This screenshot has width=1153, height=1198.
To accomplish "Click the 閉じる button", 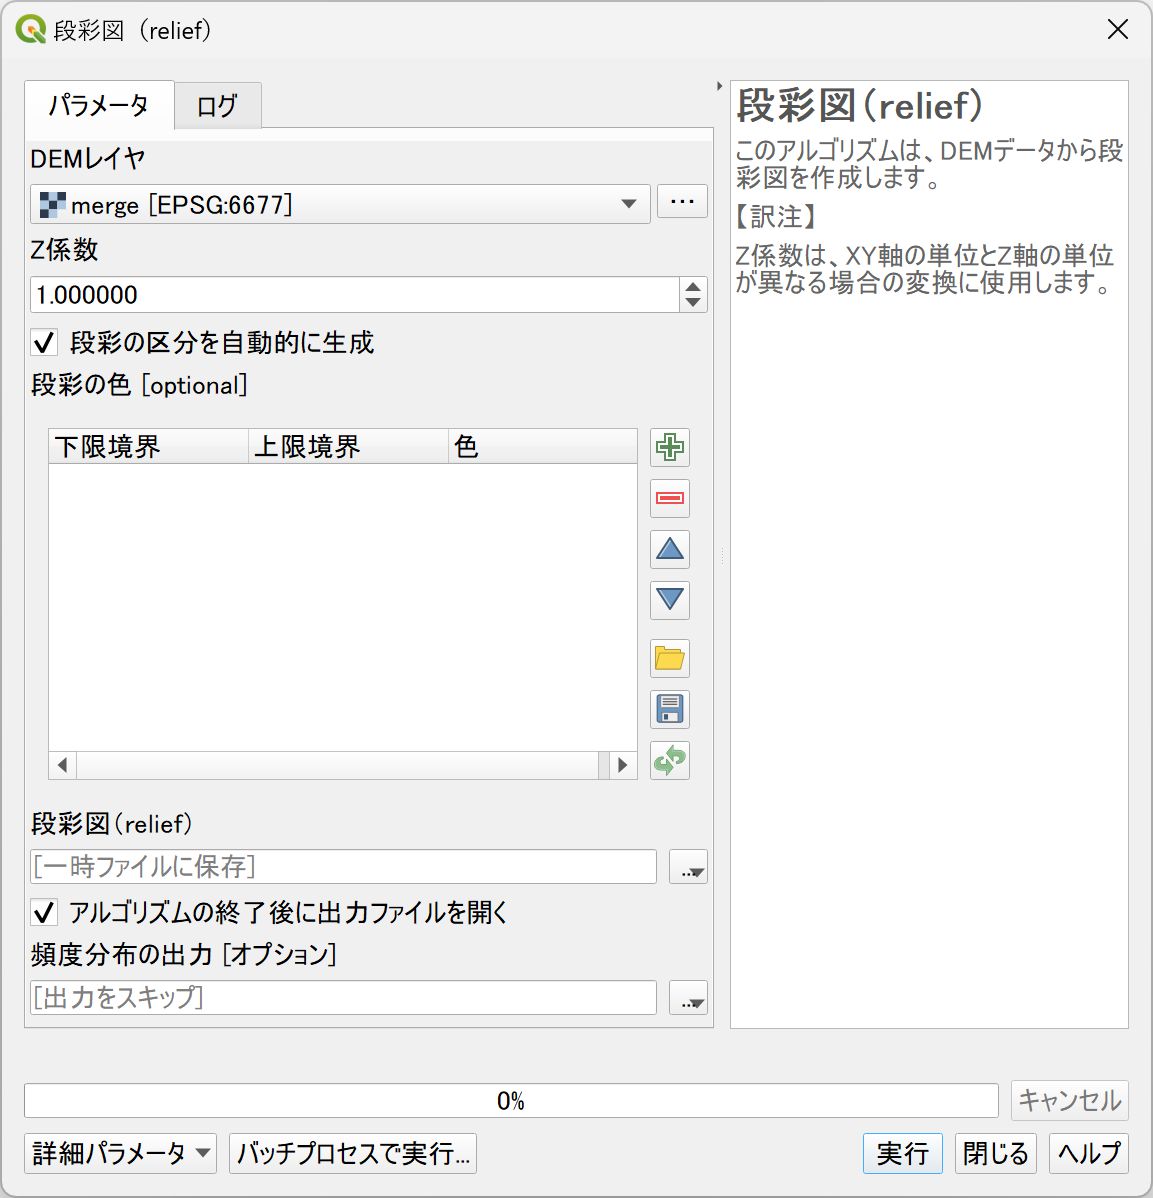I will tap(996, 1153).
